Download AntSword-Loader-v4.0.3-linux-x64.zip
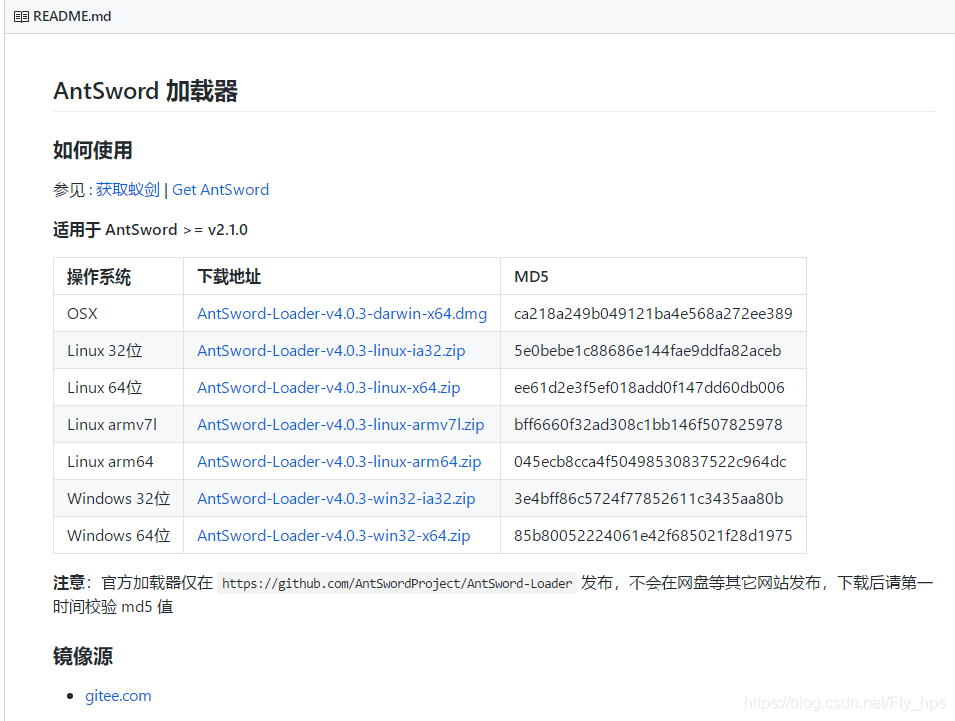This screenshot has width=955, height=721. (328, 388)
